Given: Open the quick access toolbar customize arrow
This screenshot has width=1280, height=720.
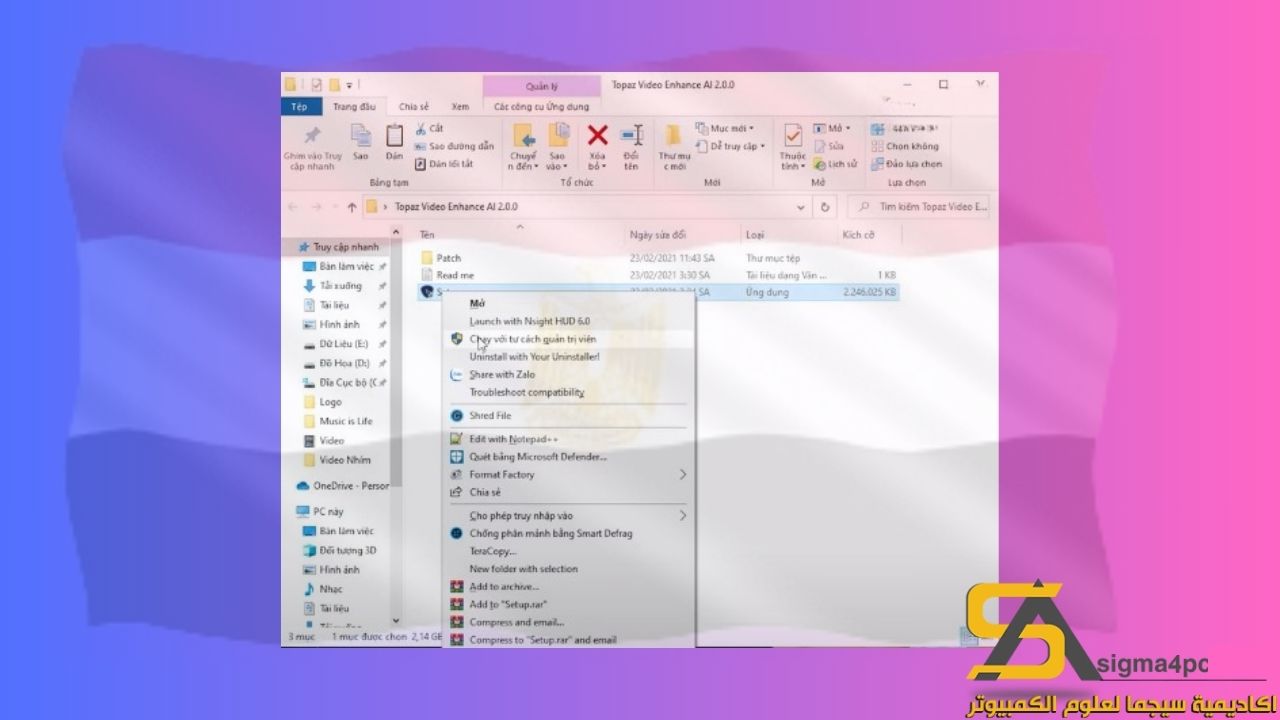Looking at the screenshot, I should (x=349, y=85).
